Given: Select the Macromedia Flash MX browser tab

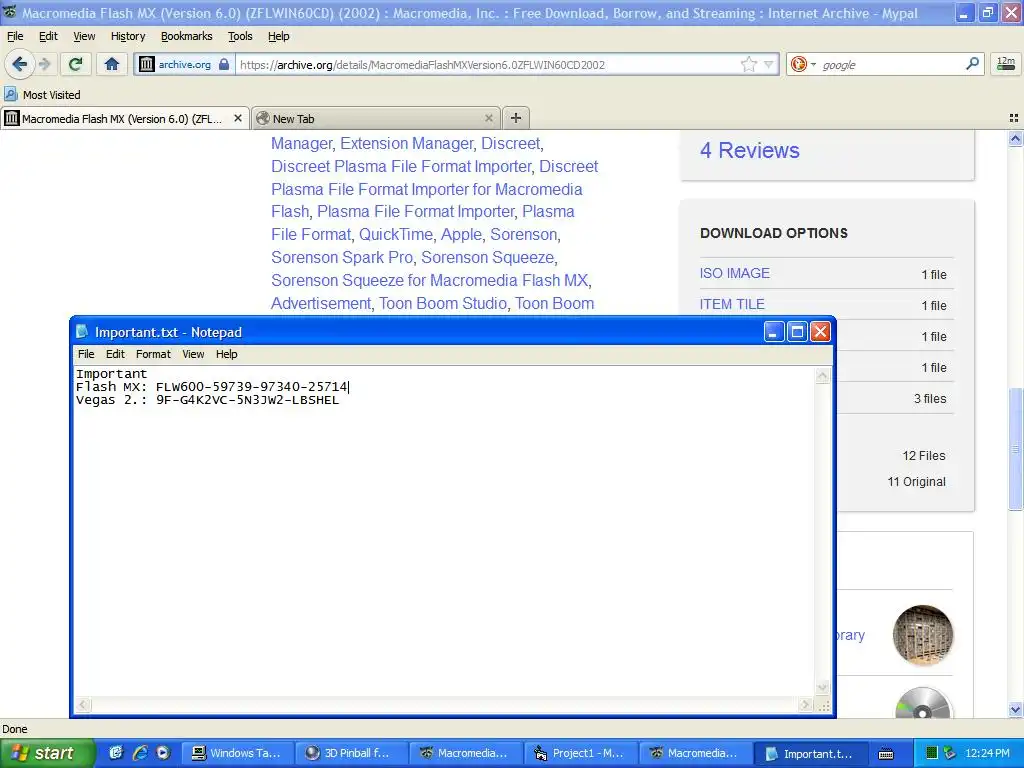Looking at the screenshot, I should click(124, 118).
